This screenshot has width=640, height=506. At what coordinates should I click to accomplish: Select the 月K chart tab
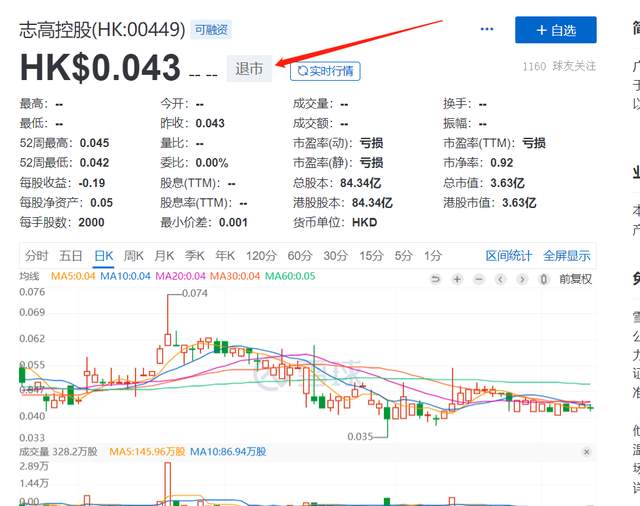[x=164, y=256]
